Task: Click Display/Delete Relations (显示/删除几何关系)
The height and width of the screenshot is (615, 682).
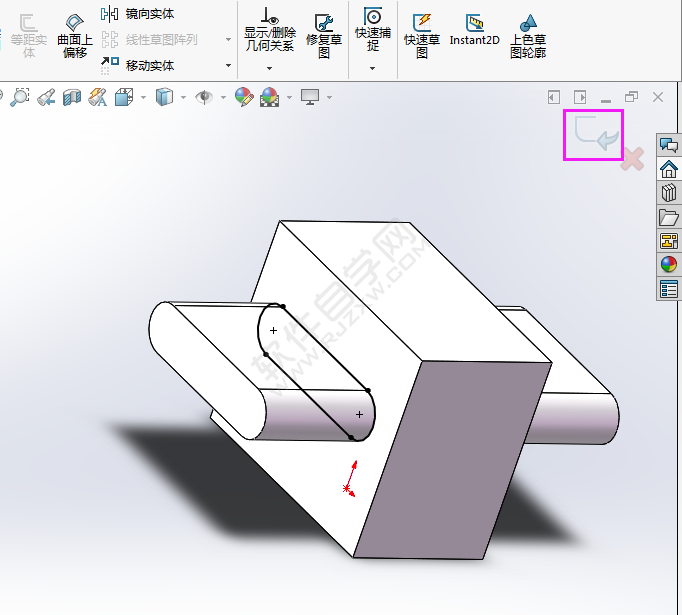Action: point(270,30)
